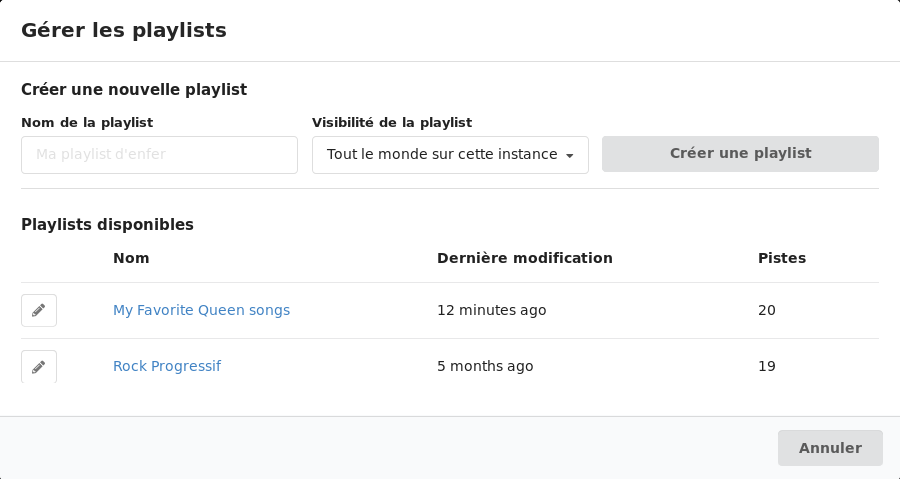Focus the playlist name input field
The height and width of the screenshot is (479, 900).
click(x=160, y=155)
